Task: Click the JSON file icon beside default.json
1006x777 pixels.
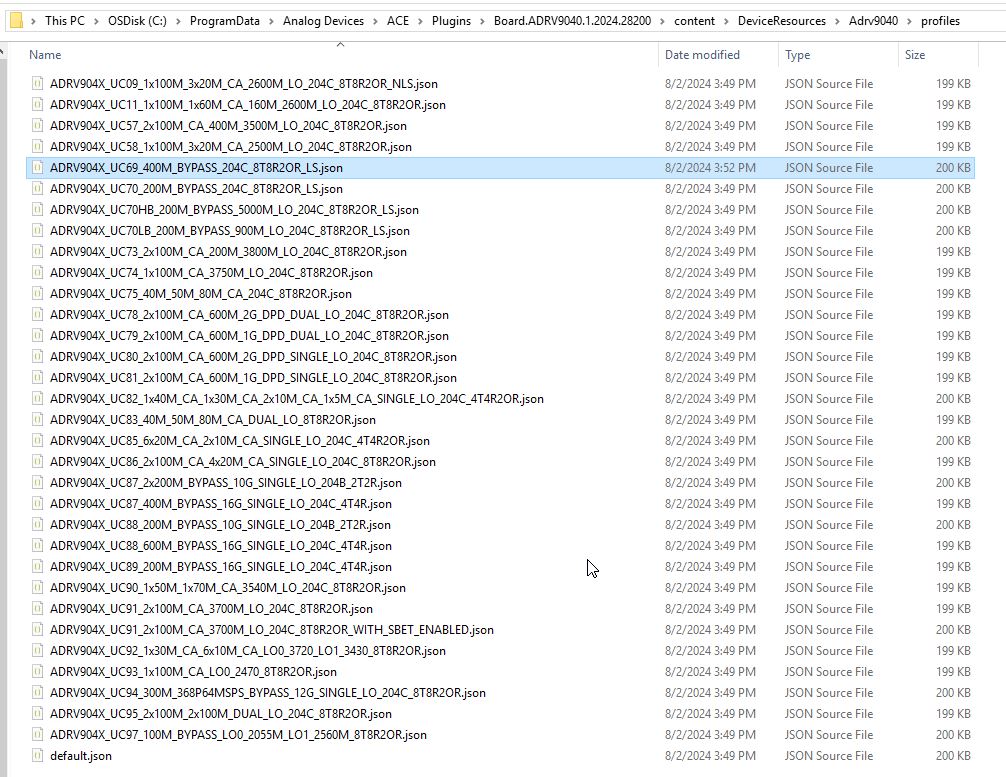Action: tap(36, 756)
